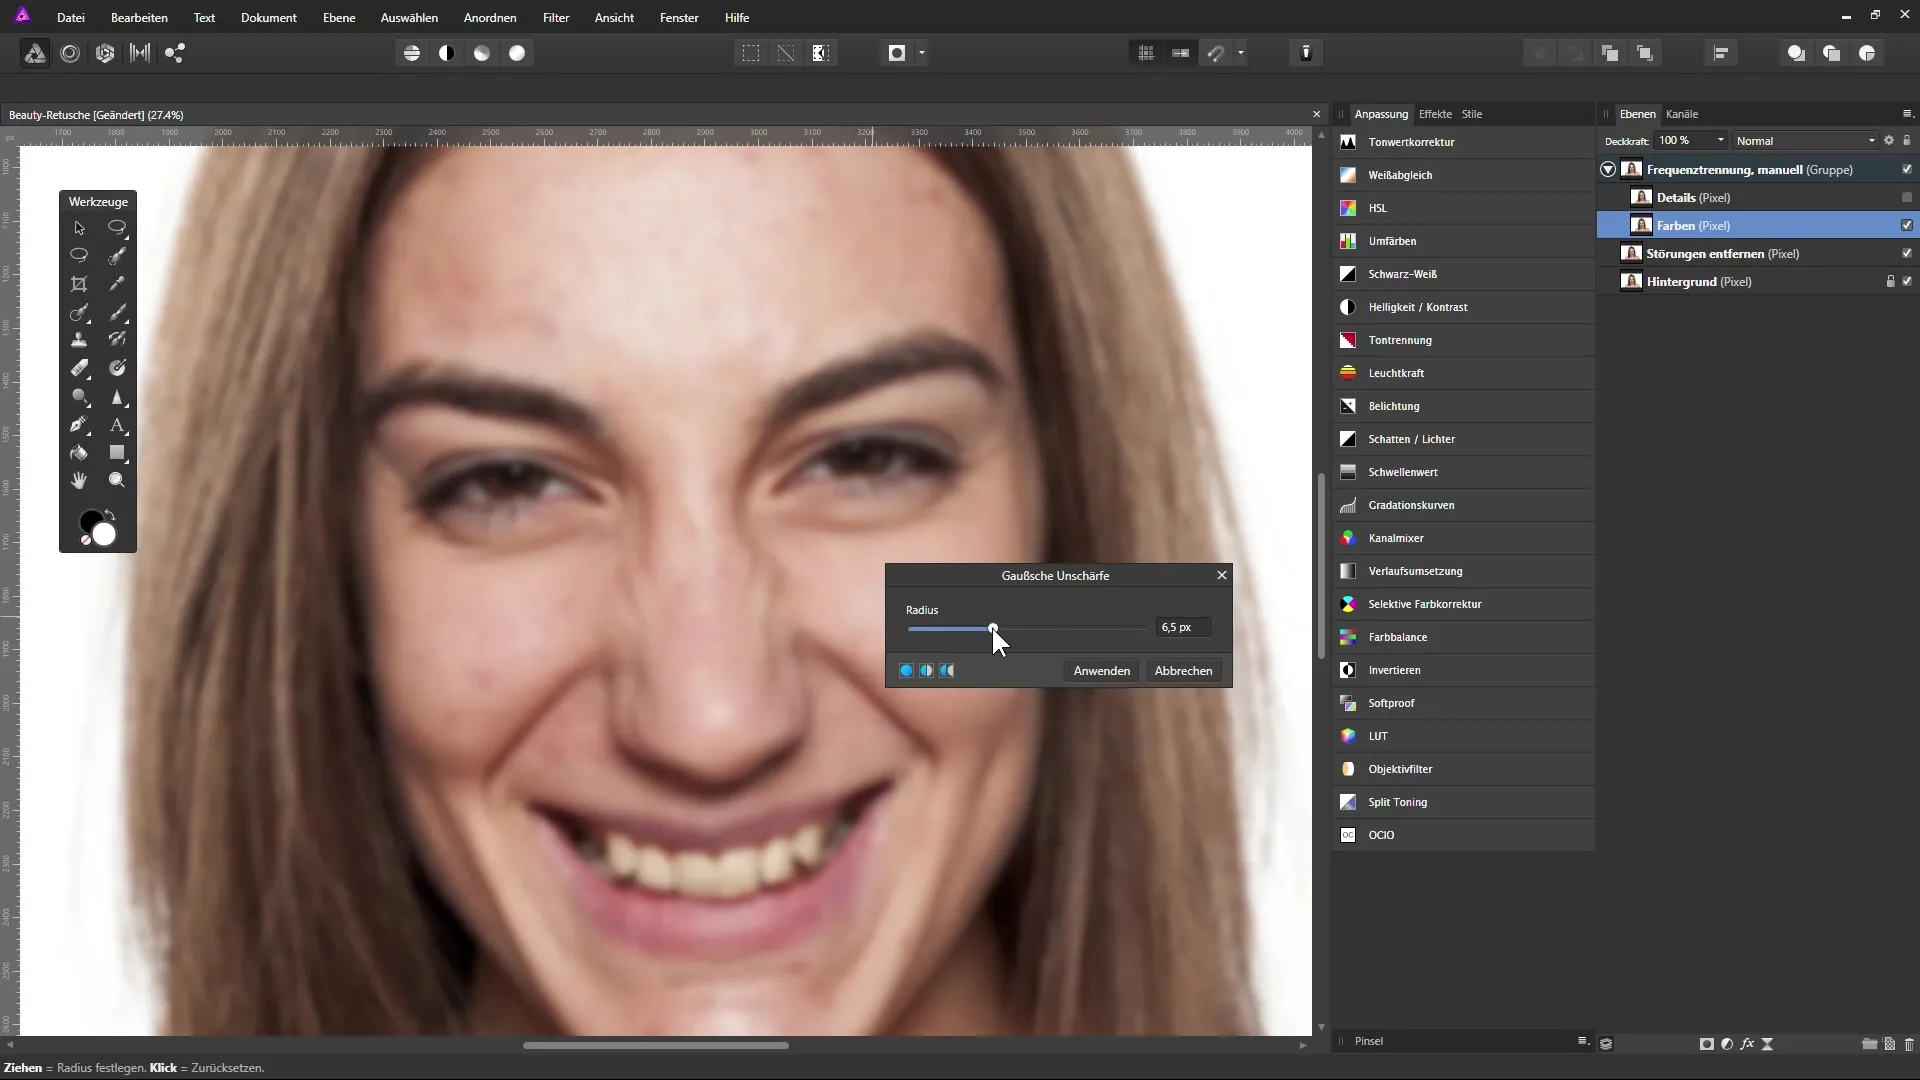Open the alignment options icon

(1721, 54)
